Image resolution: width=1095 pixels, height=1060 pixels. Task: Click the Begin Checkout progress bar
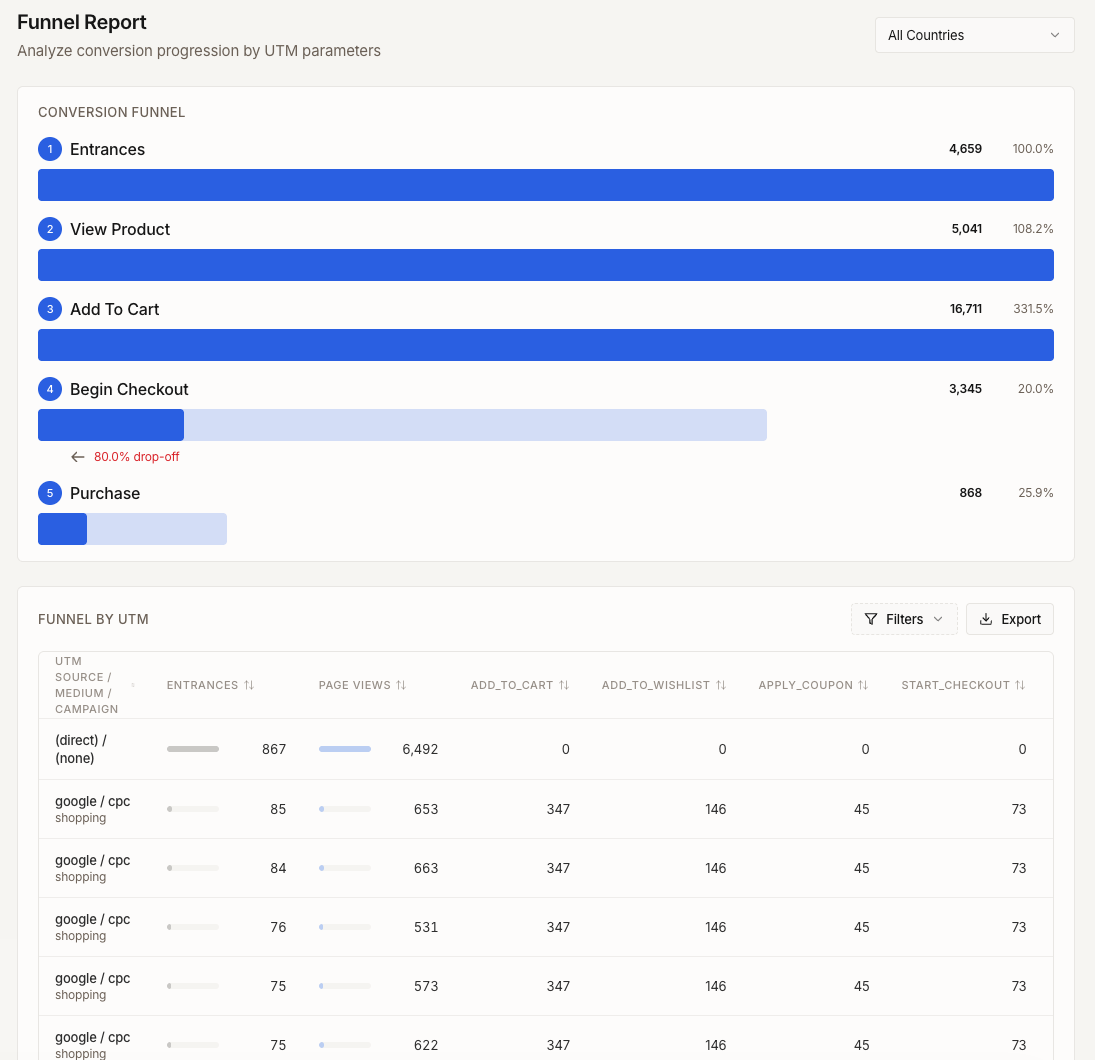[x=402, y=424]
